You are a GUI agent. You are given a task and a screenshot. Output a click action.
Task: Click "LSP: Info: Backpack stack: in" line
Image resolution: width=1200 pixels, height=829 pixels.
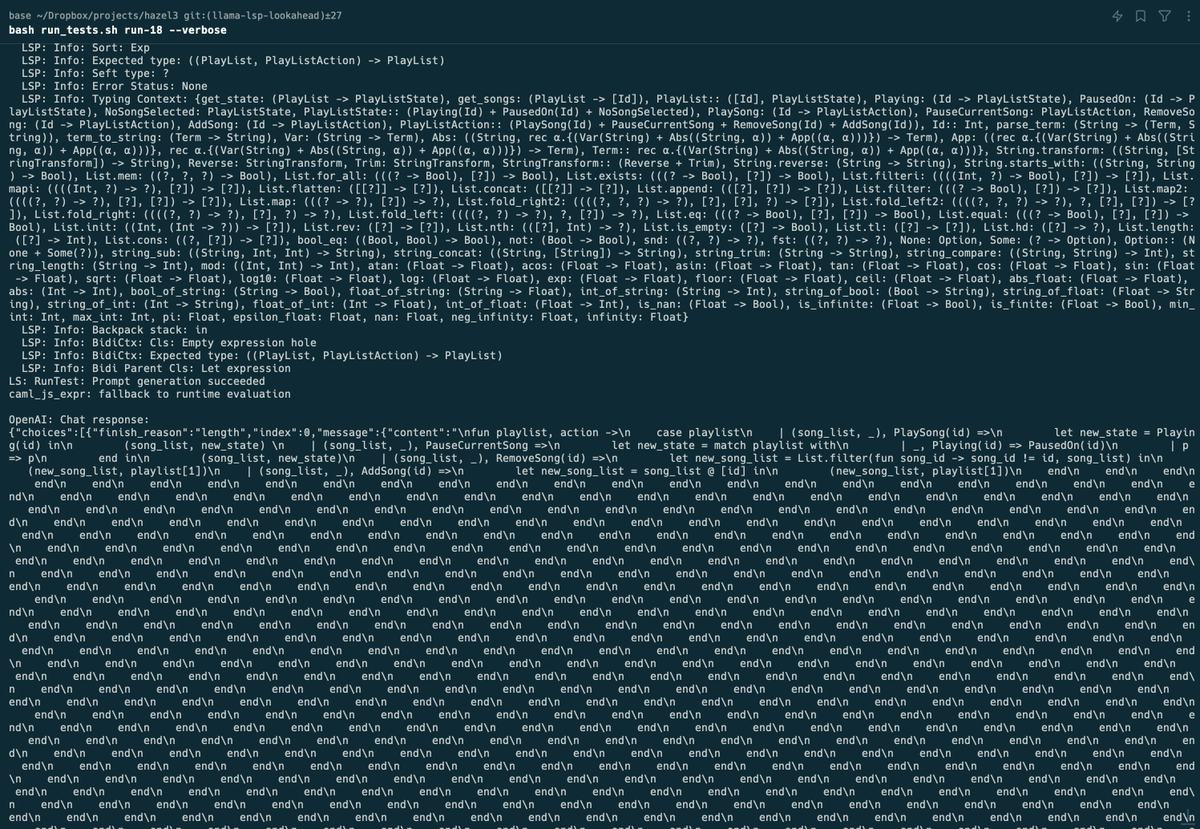114,329
